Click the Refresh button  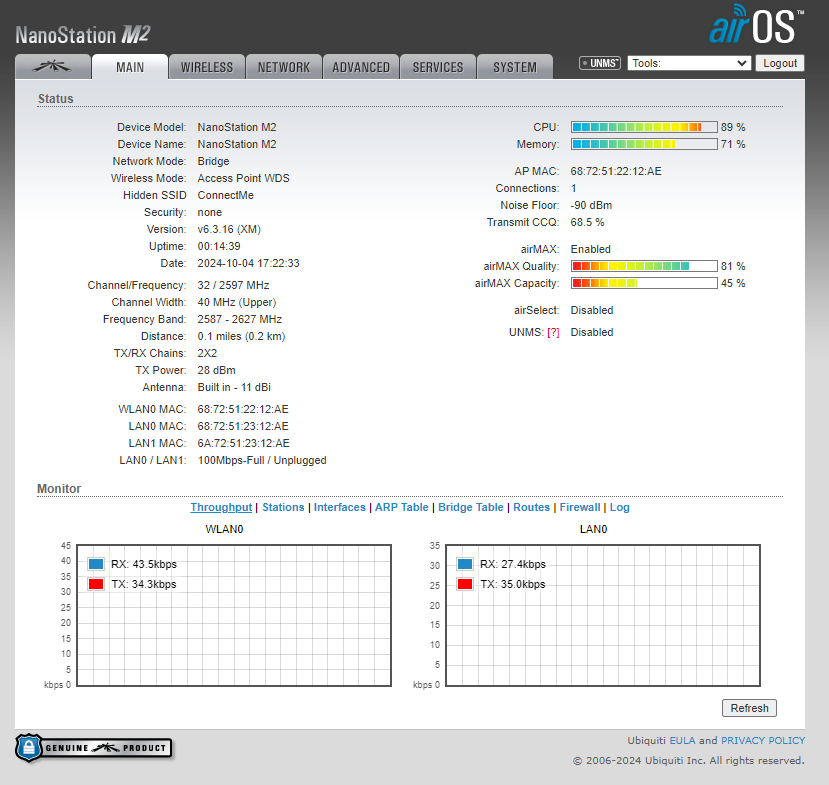(749, 708)
